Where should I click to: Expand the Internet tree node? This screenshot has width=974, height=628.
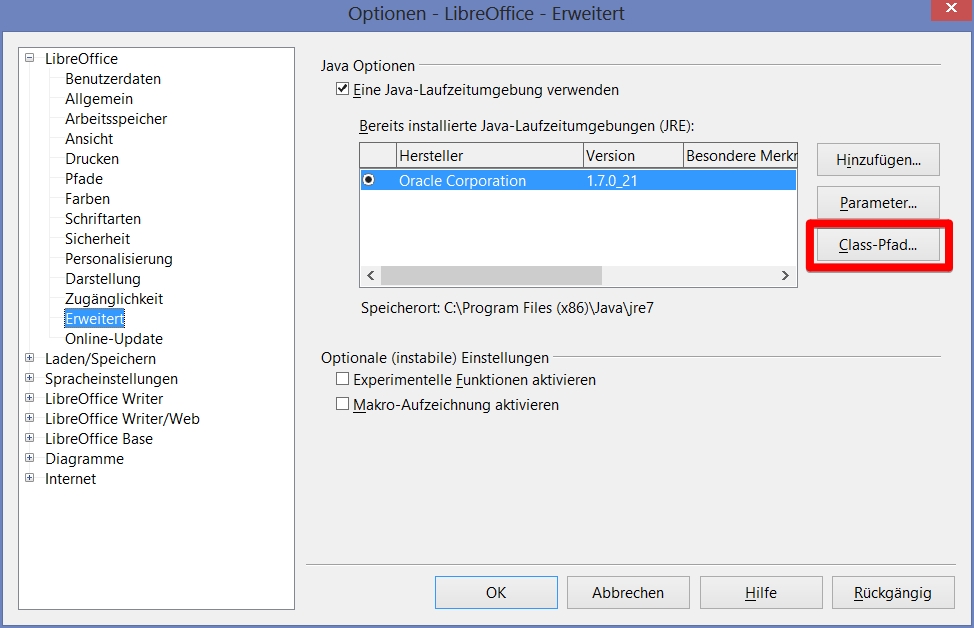pos(30,479)
